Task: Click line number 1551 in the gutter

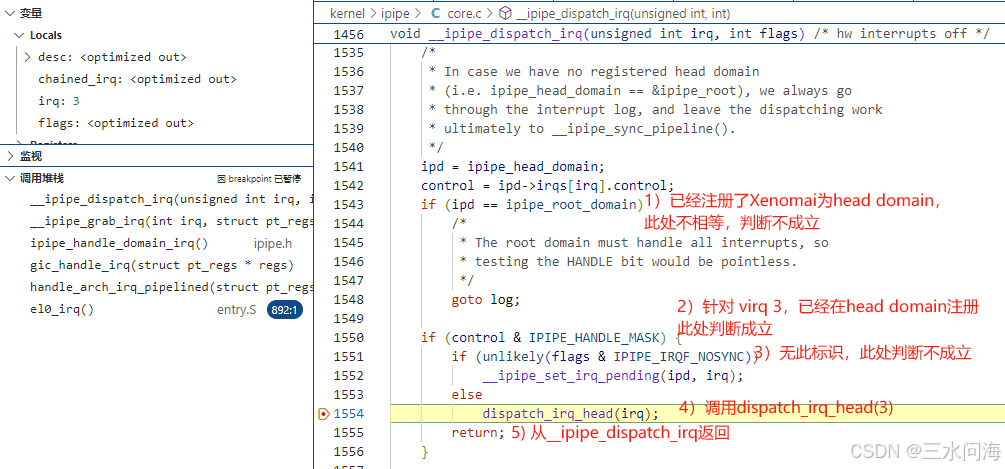Action: pyautogui.click(x=348, y=357)
